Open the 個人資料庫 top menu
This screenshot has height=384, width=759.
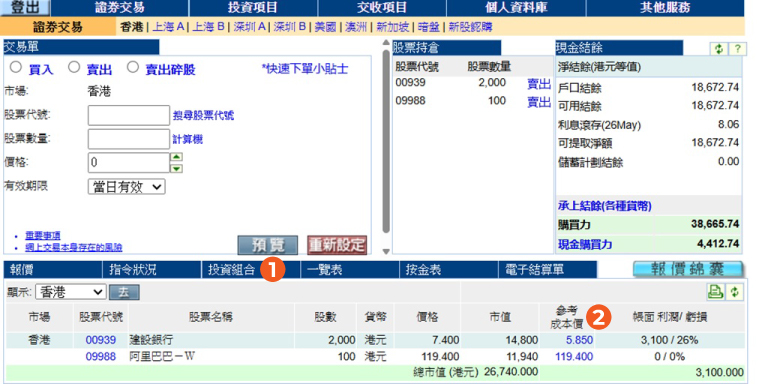pos(516,8)
